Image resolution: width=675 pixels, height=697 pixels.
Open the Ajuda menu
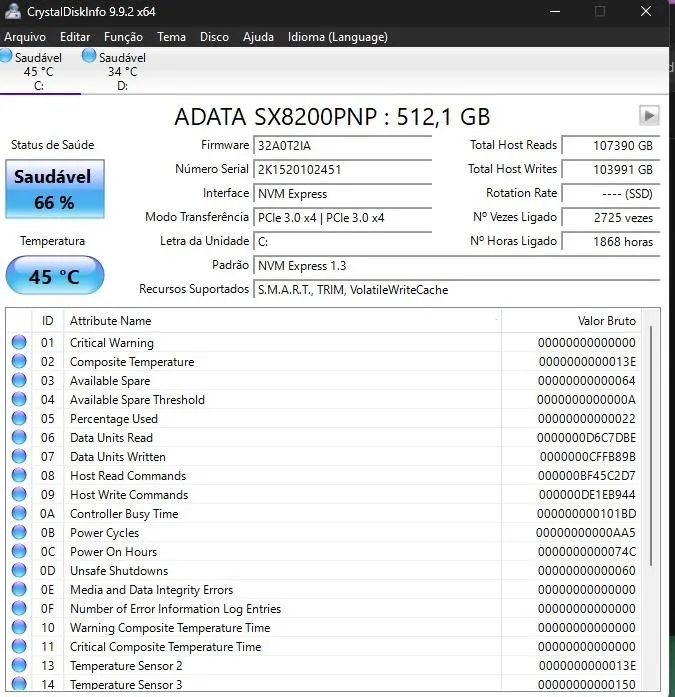pos(258,37)
